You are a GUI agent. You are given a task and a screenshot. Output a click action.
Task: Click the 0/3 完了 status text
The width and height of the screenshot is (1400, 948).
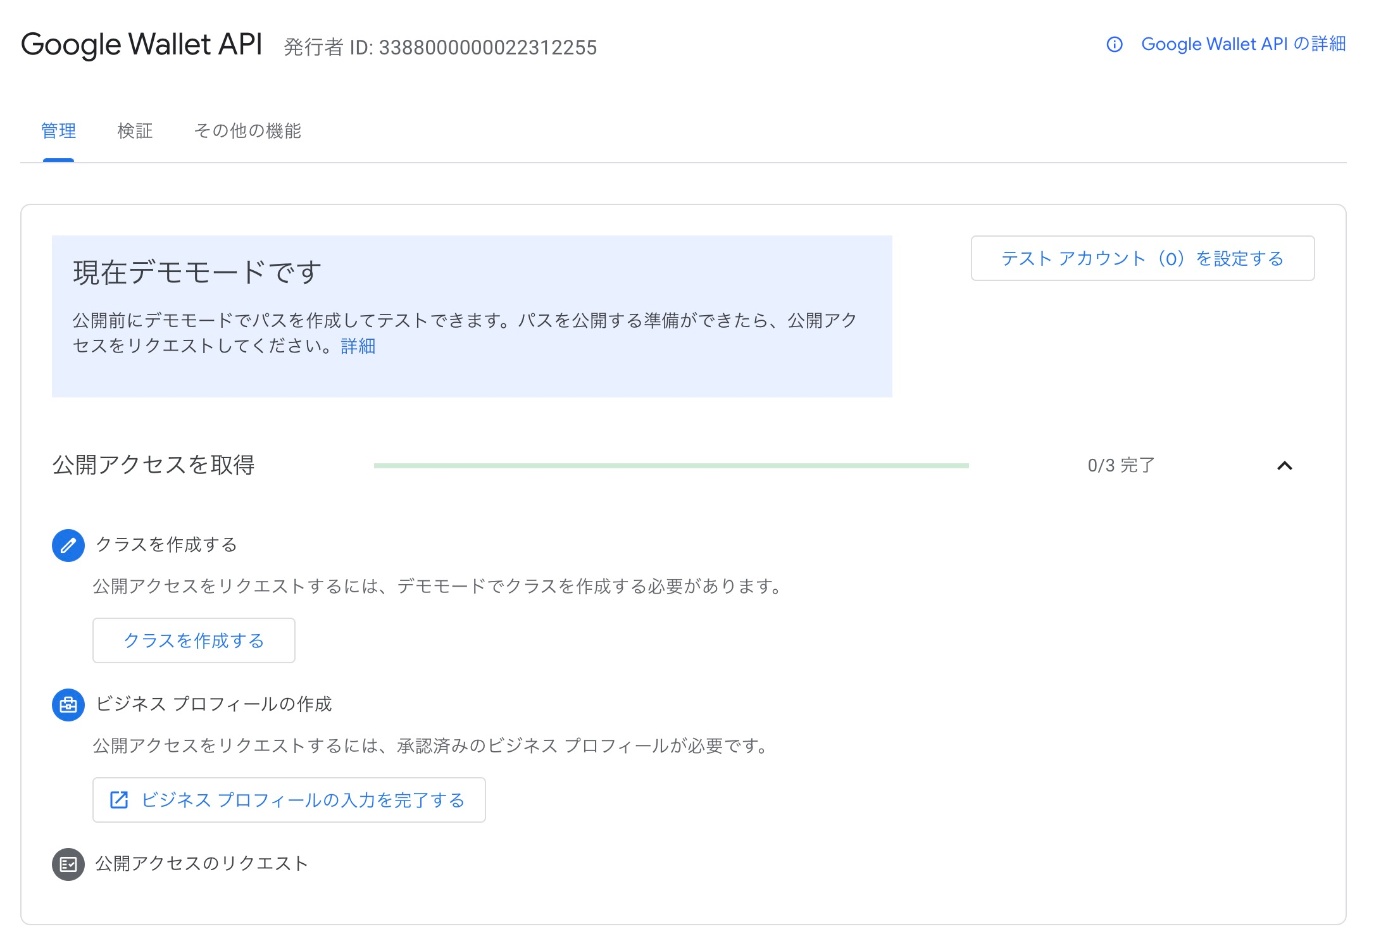(1121, 465)
